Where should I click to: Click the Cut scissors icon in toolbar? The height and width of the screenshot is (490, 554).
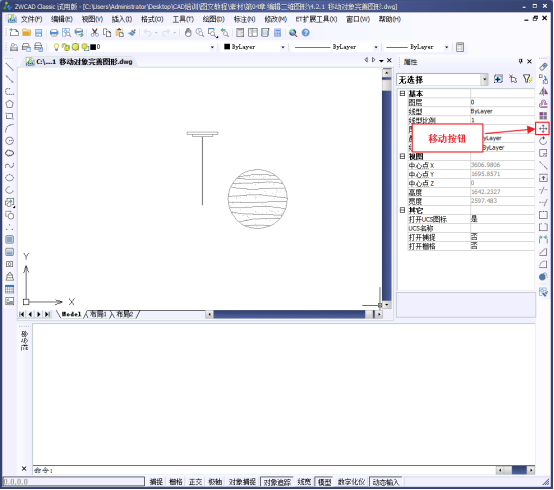pos(94,33)
